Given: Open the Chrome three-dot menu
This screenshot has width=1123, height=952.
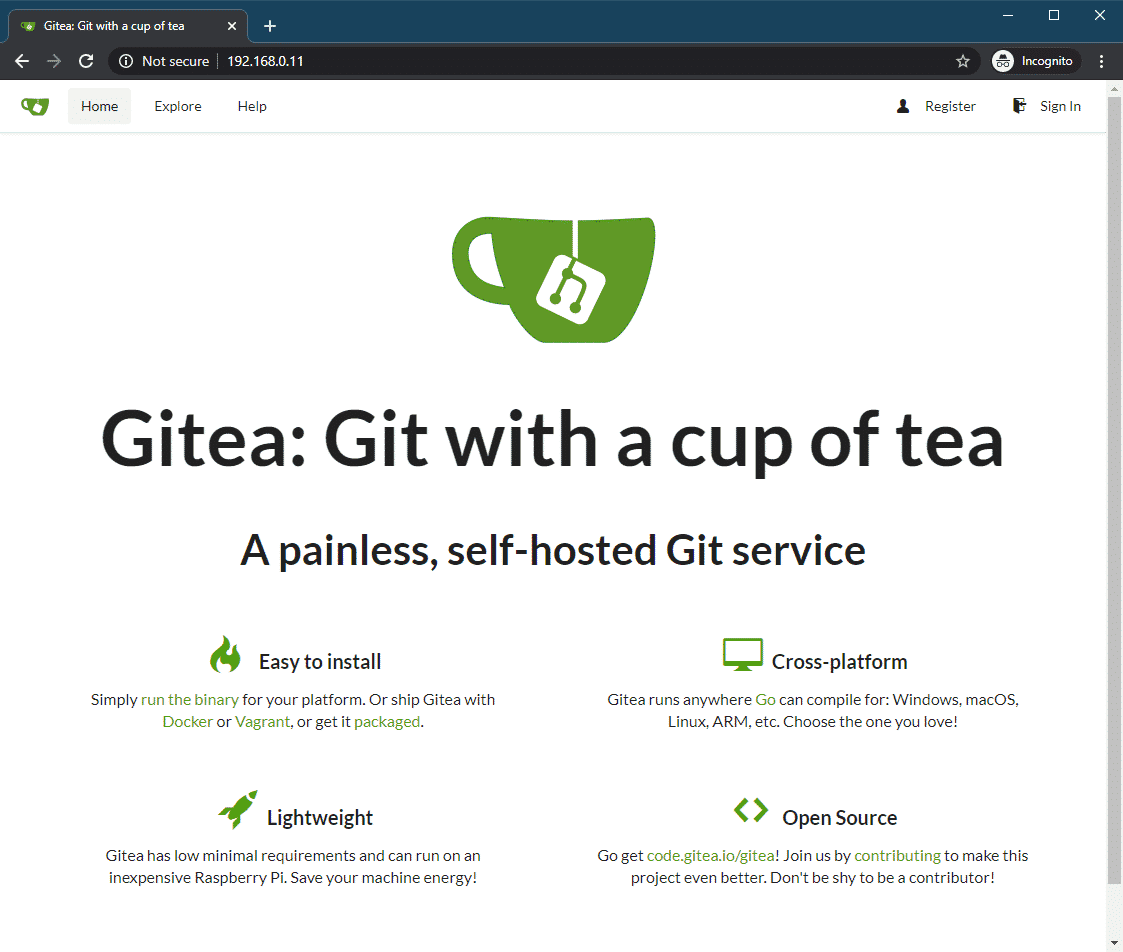Looking at the screenshot, I should (x=1101, y=61).
